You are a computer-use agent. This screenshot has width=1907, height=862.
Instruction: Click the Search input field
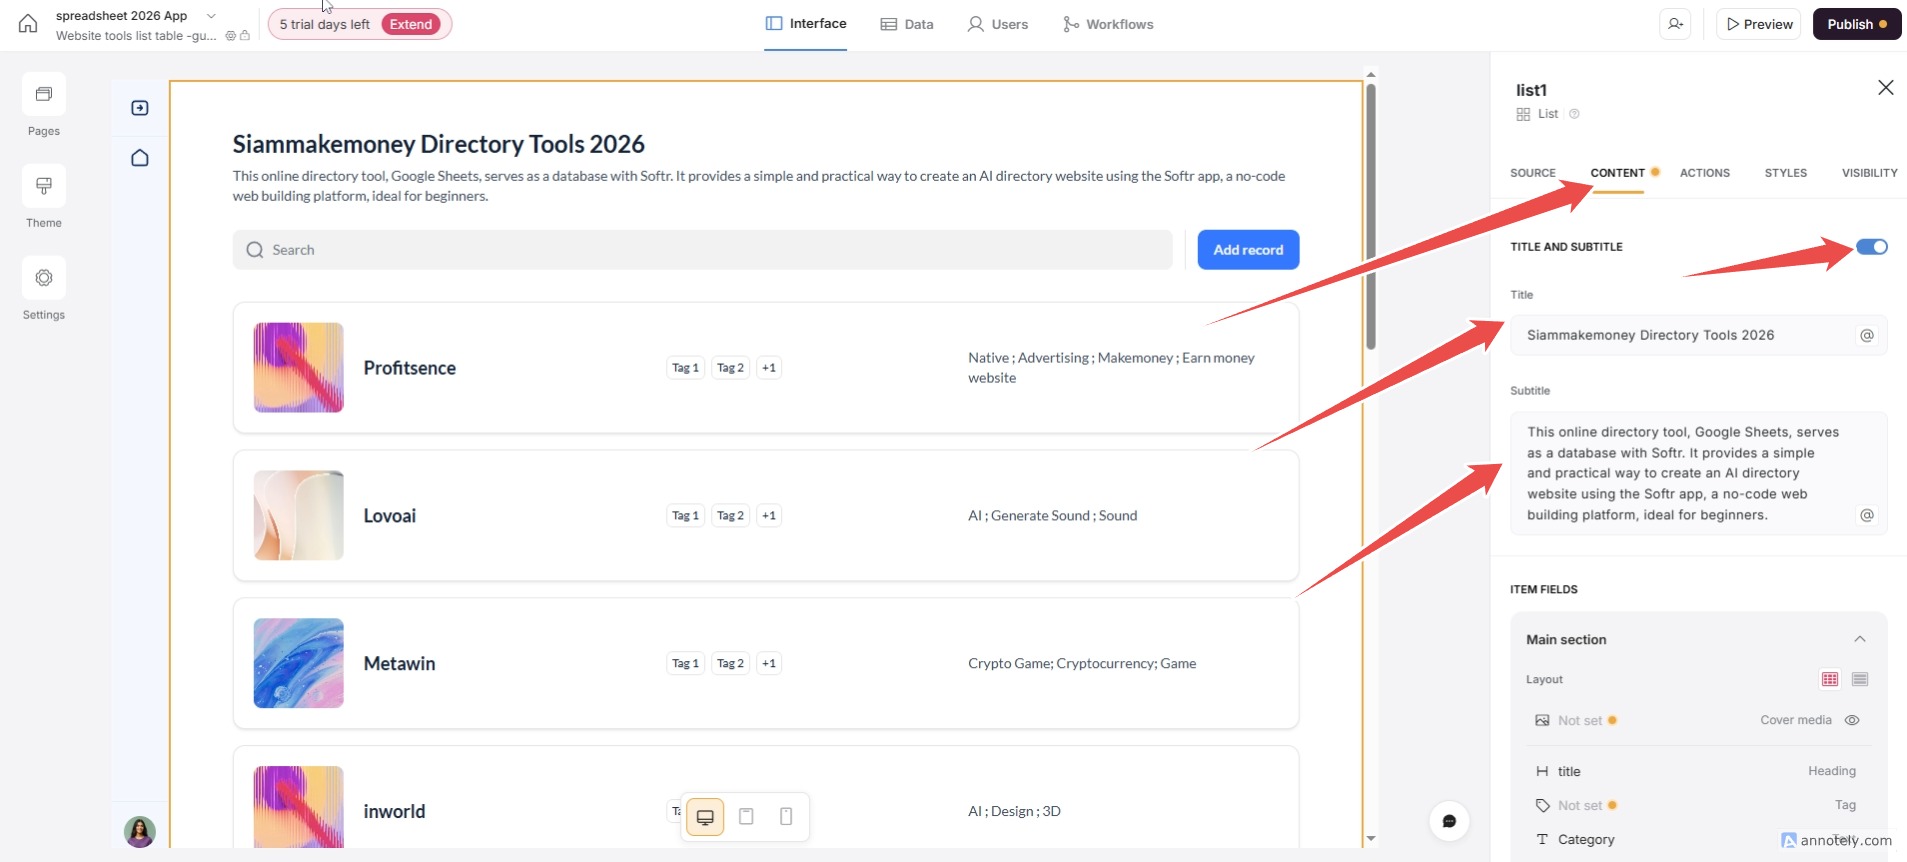pyautogui.click(x=702, y=250)
